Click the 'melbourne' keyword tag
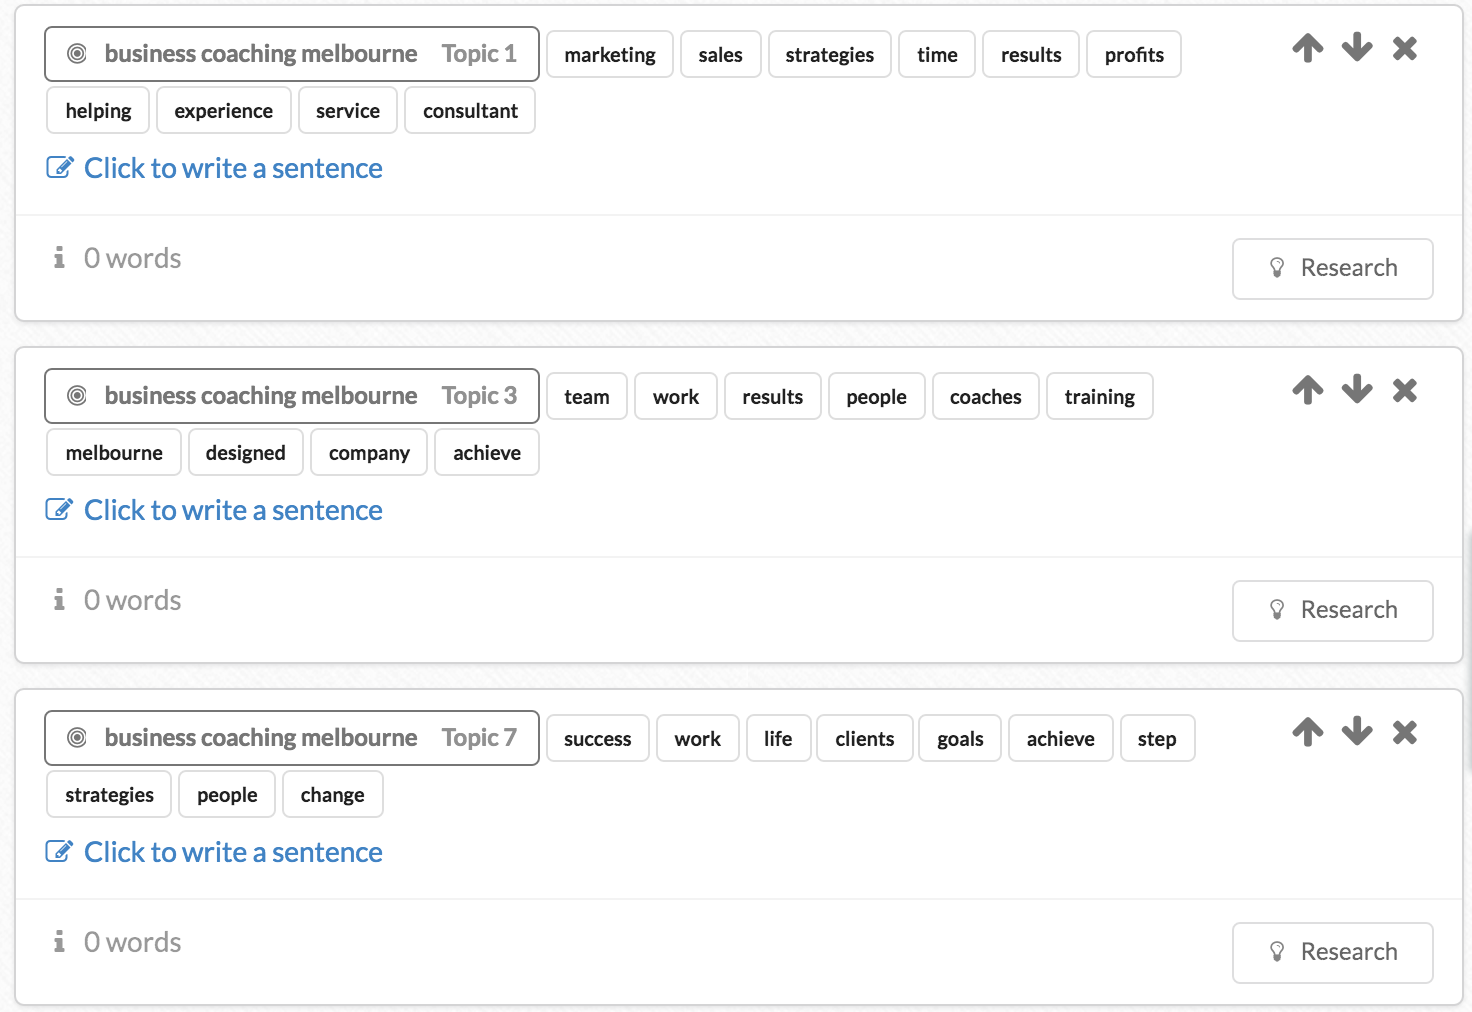This screenshot has height=1012, width=1472. 114,452
